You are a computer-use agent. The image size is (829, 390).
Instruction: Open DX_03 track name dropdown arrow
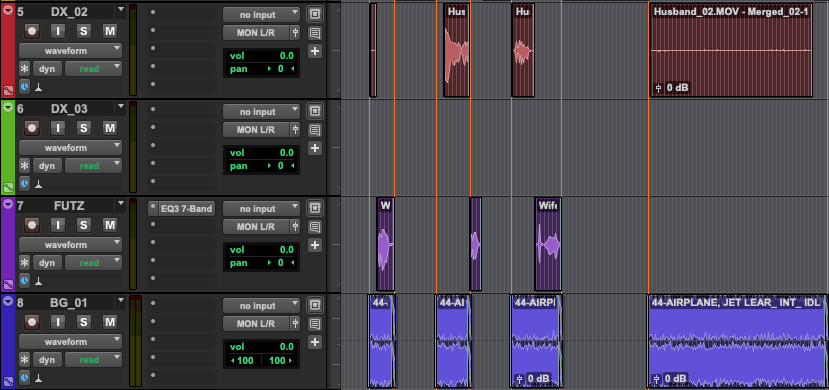pyautogui.click(x=121, y=106)
